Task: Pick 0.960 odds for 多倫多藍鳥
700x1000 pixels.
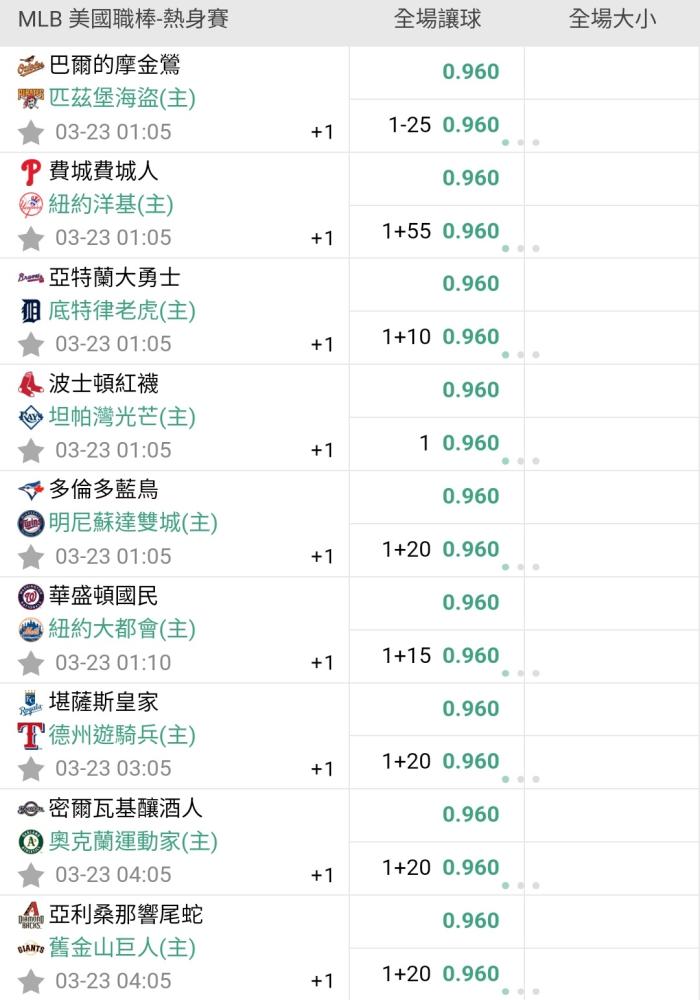Action: pyautogui.click(x=470, y=496)
